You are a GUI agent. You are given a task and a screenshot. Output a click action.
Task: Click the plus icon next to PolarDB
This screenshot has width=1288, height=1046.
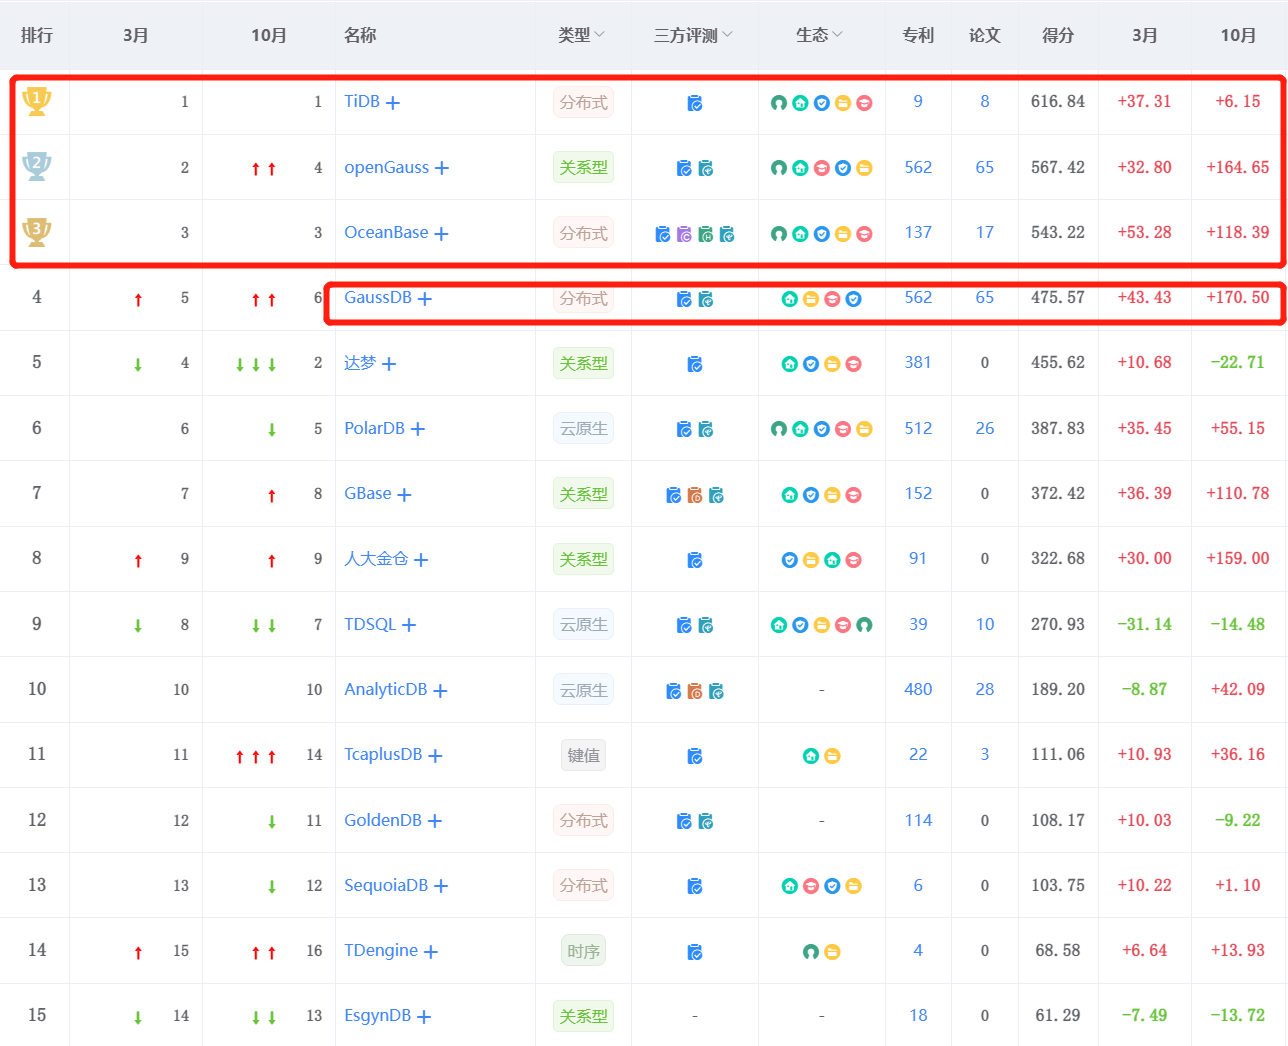418,429
